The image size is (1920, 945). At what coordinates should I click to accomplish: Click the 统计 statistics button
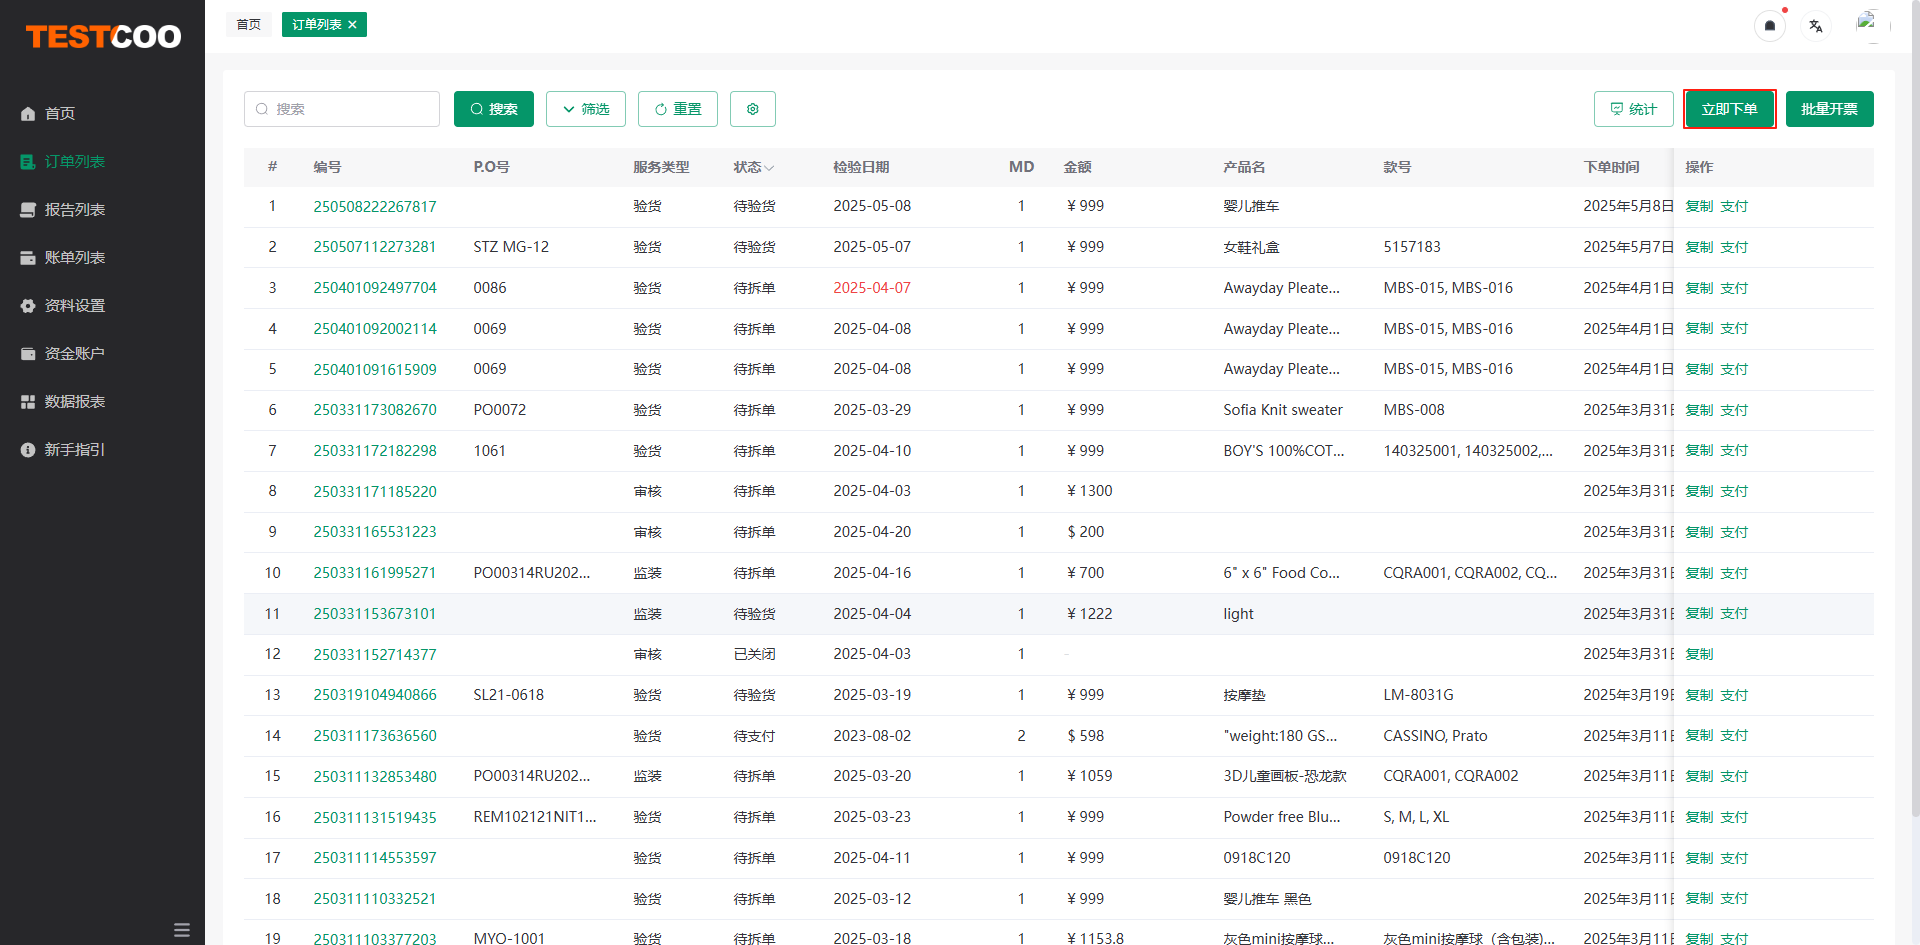tap(1633, 109)
